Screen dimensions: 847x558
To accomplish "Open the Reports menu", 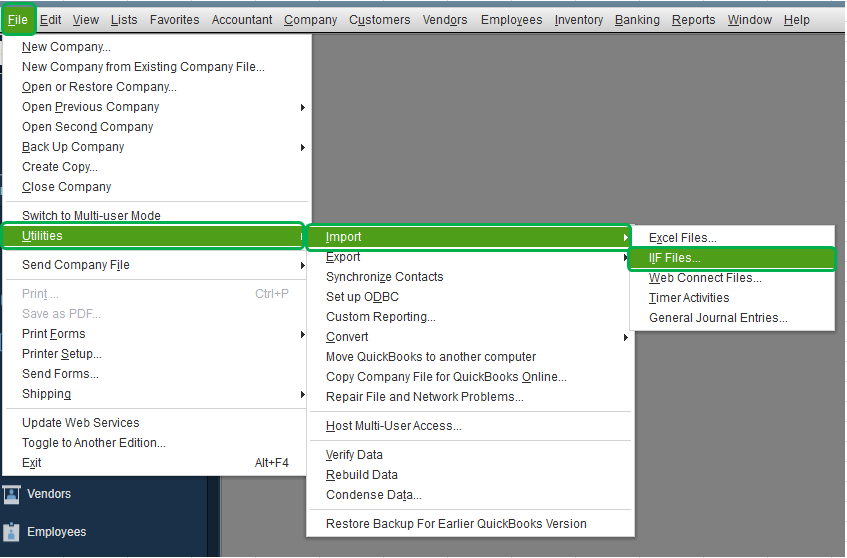I will coord(694,20).
